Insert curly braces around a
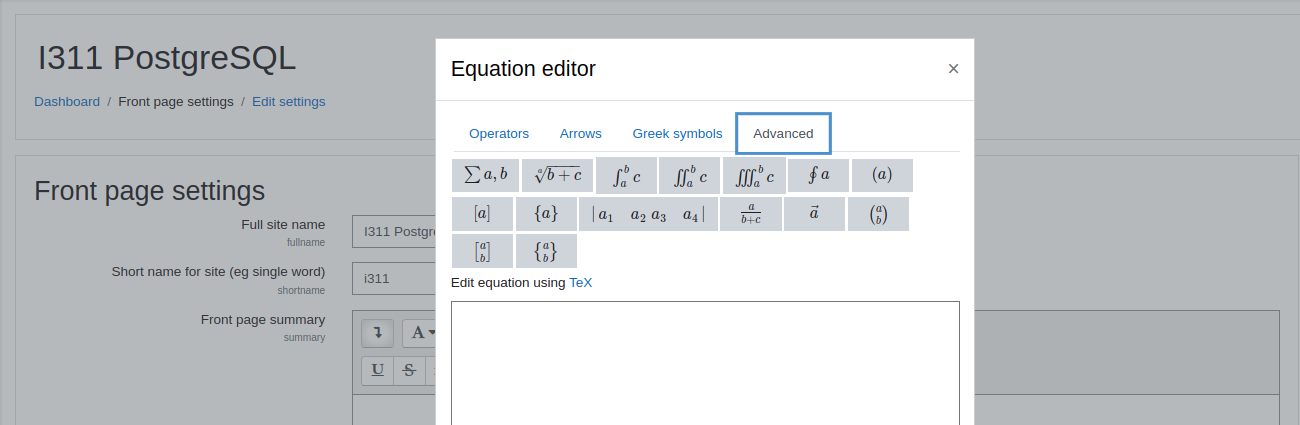The image size is (1300, 425). 546,214
